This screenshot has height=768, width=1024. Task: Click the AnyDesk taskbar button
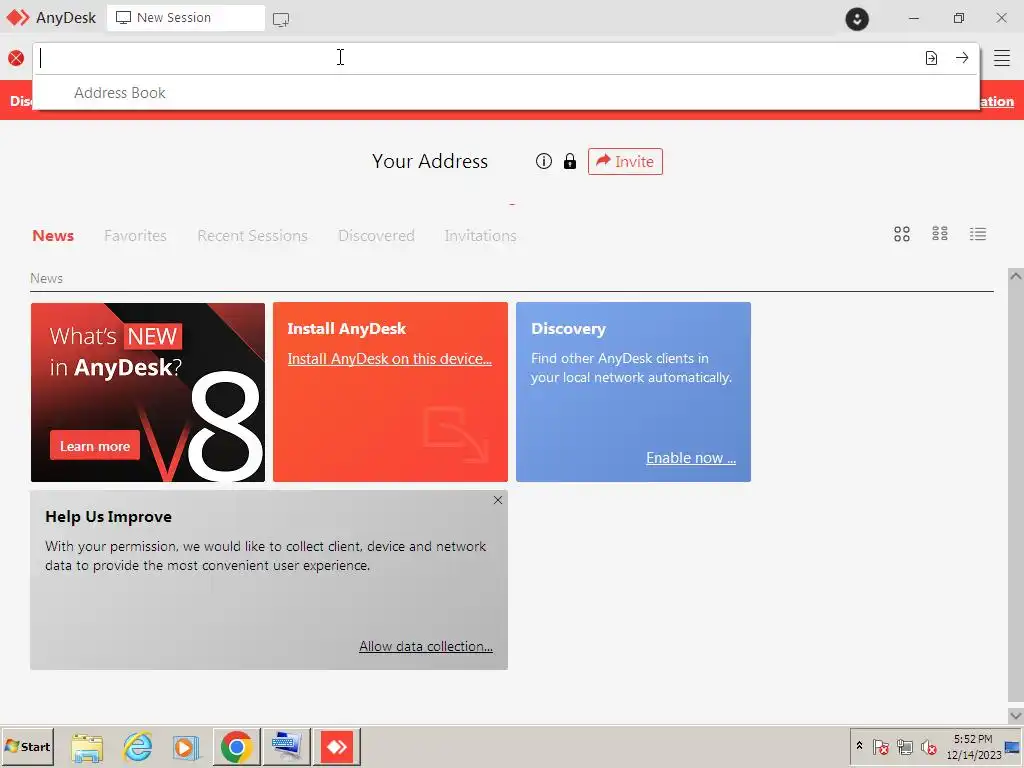pyautogui.click(x=337, y=747)
